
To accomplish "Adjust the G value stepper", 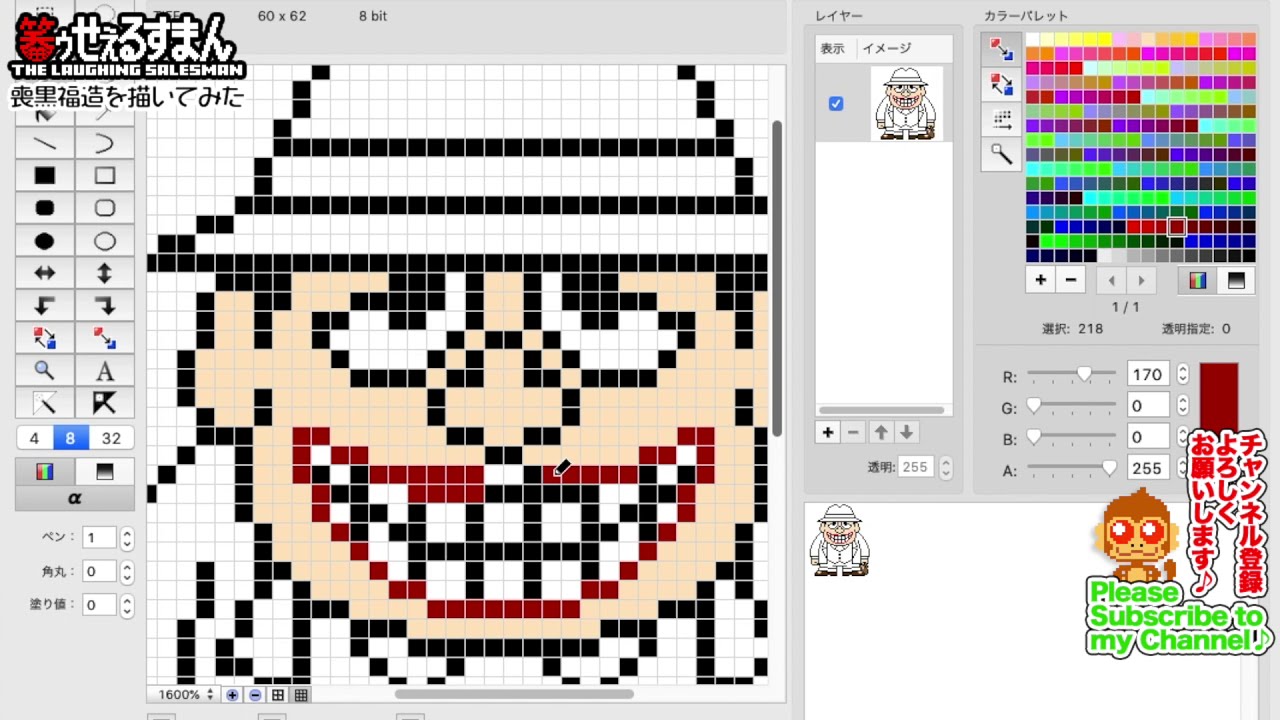I will click(x=1182, y=405).
